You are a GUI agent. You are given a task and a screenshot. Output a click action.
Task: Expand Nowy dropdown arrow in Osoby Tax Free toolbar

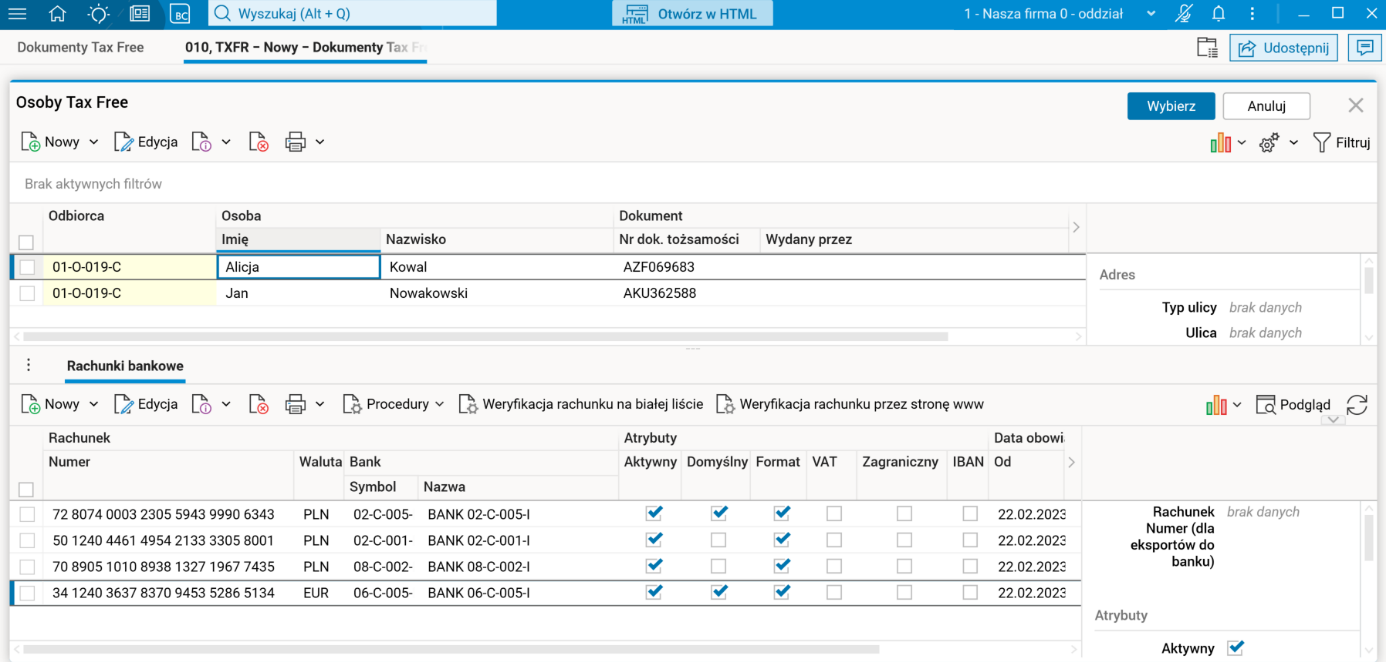(x=94, y=142)
